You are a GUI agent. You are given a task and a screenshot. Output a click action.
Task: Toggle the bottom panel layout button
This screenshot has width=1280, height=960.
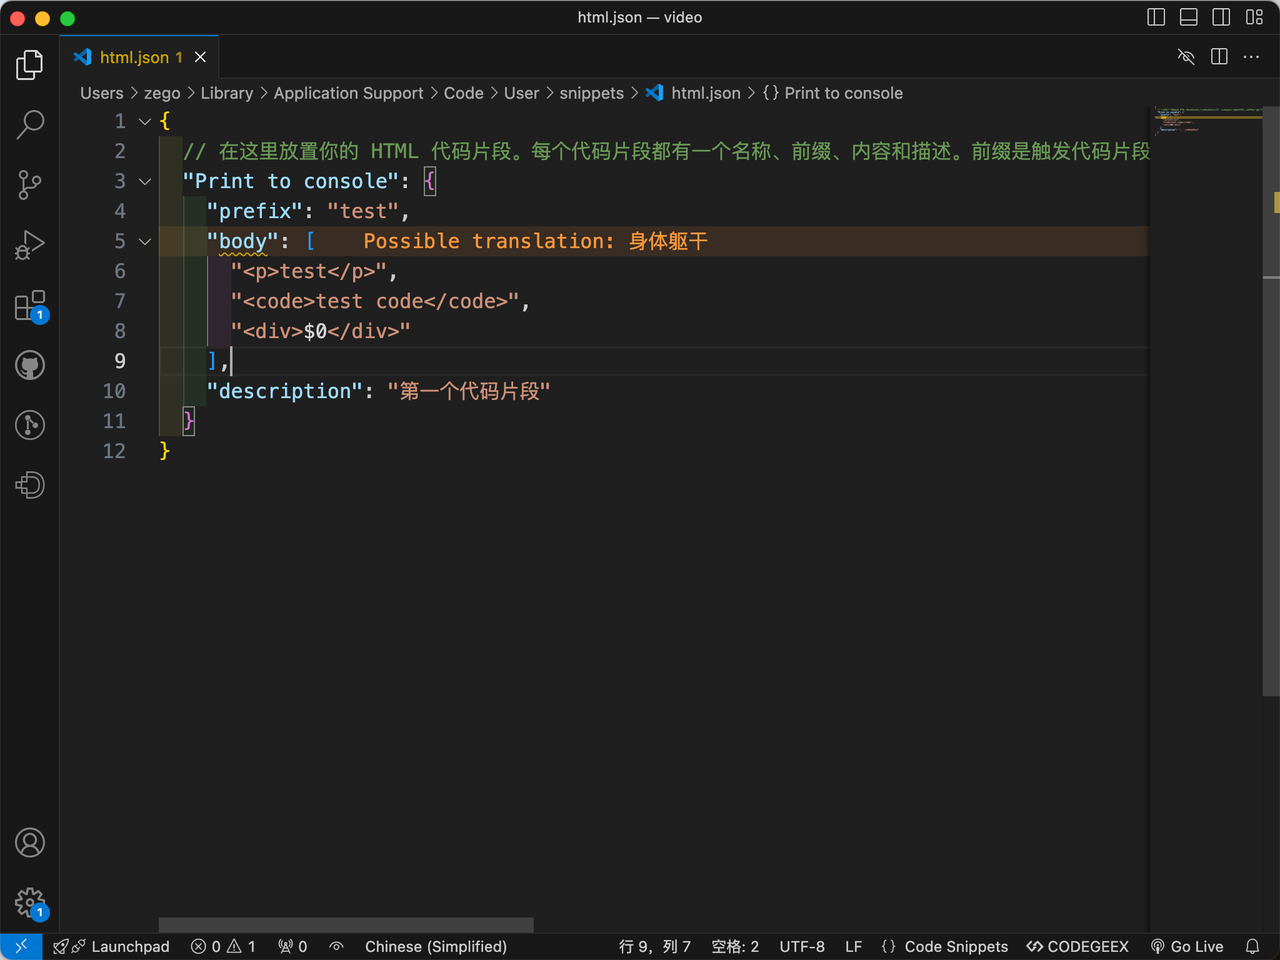pyautogui.click(x=1188, y=17)
